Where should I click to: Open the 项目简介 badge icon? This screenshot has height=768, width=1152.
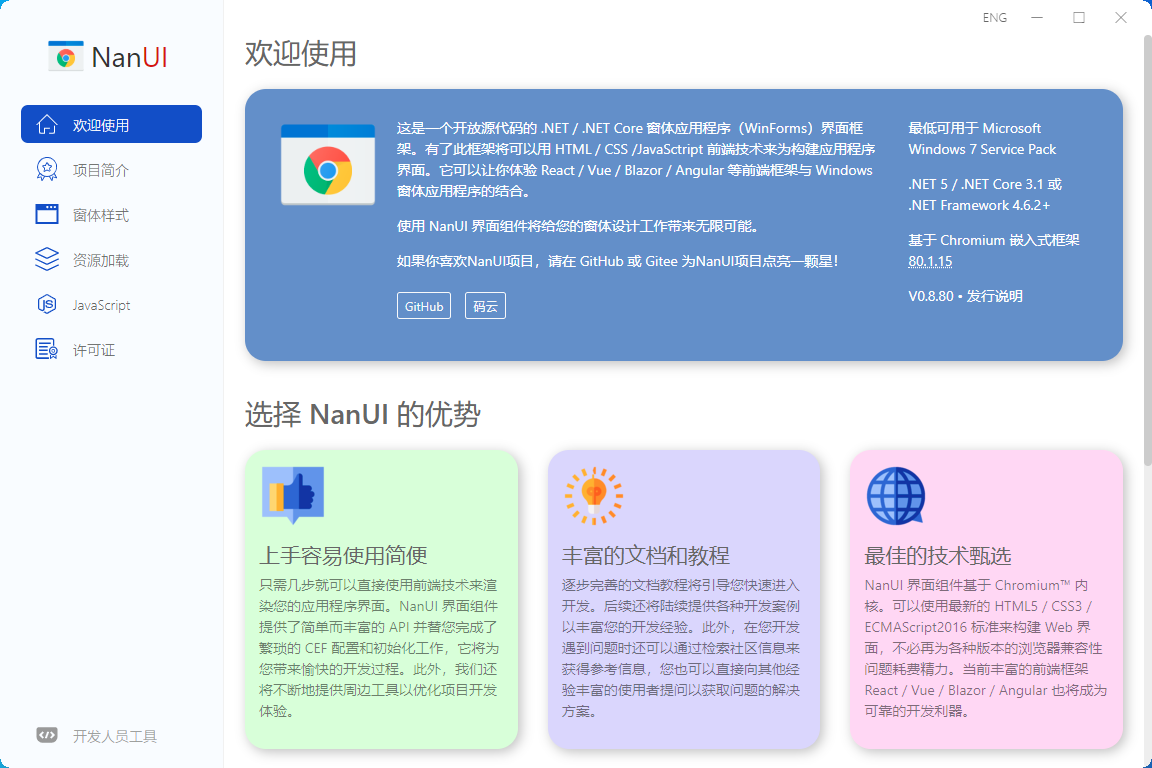46,169
